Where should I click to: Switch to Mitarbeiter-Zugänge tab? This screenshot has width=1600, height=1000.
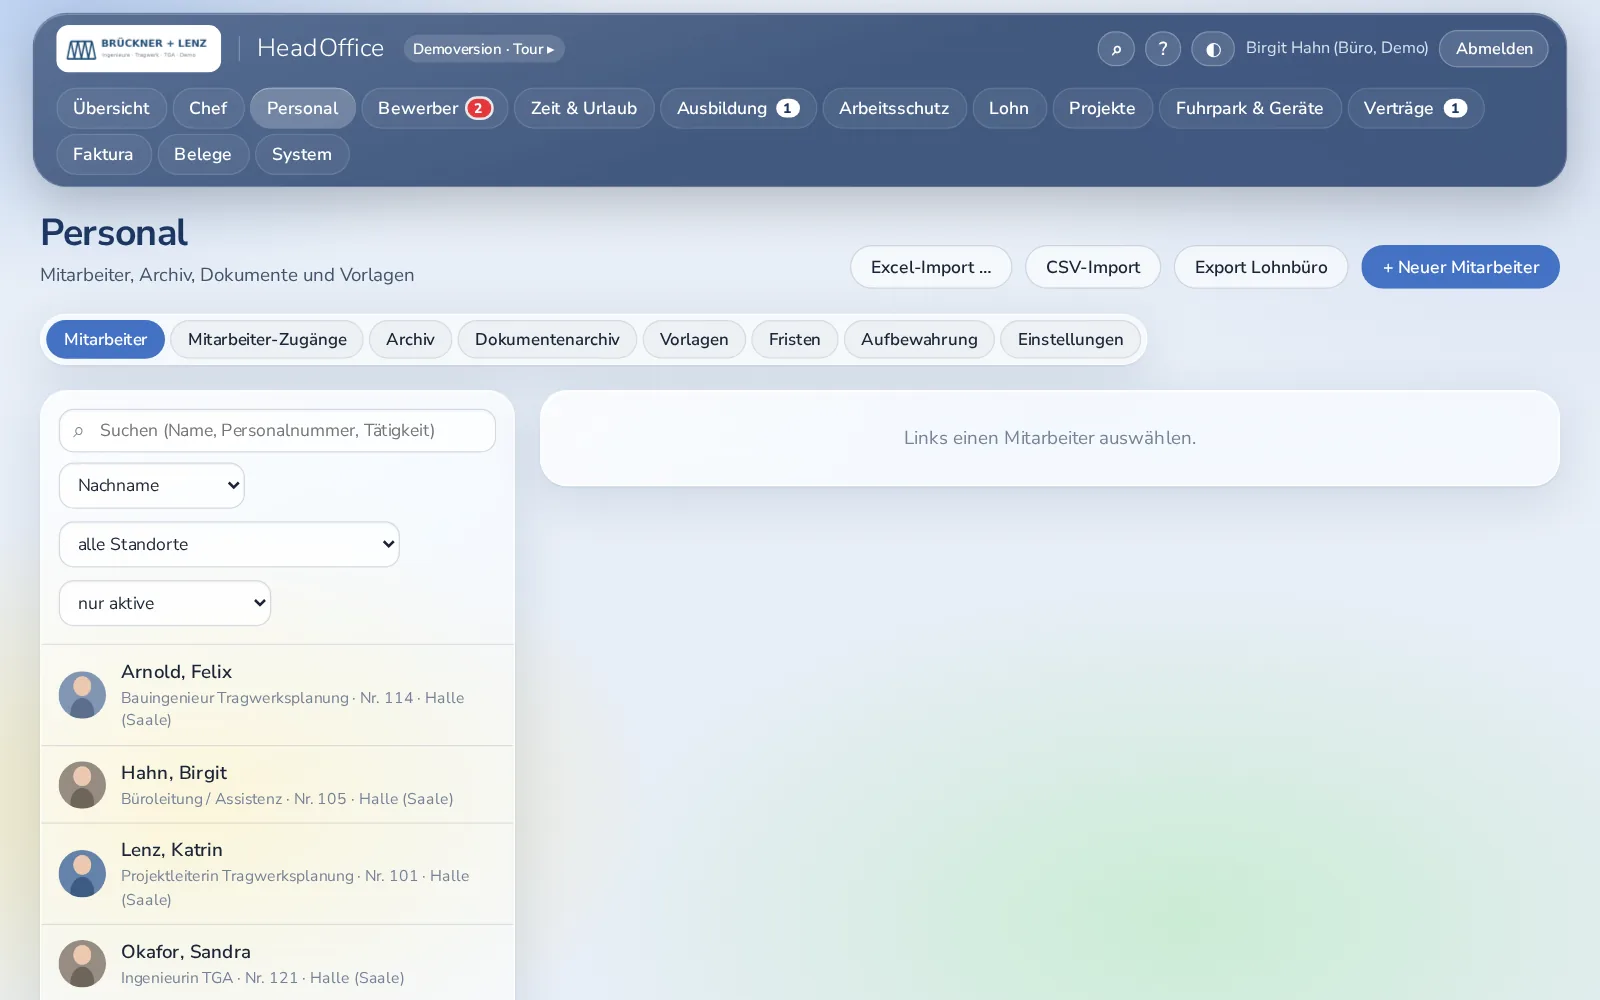click(267, 339)
